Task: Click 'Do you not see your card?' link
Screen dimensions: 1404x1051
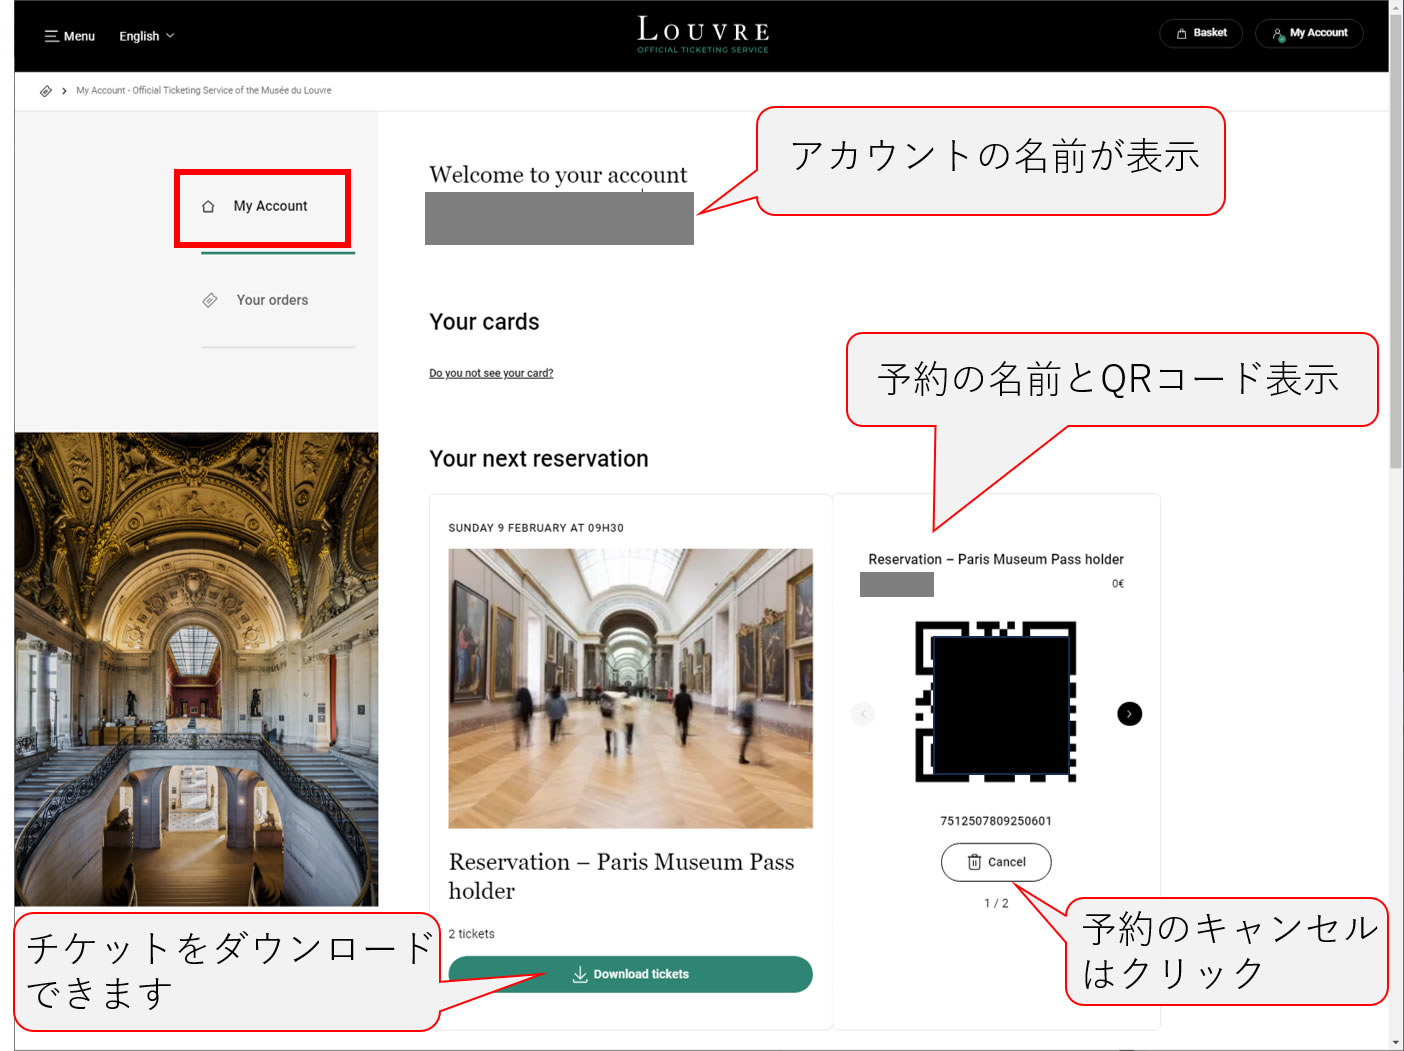Action: 491,373
